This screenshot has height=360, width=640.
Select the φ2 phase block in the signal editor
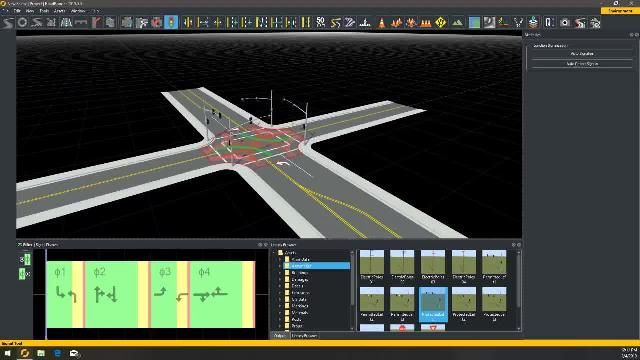[x=111, y=294]
